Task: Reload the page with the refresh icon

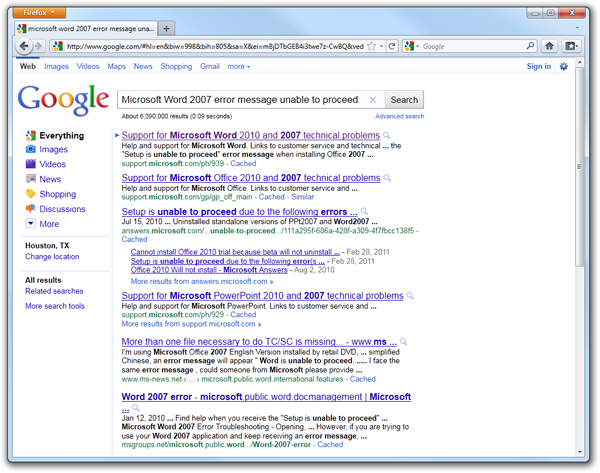Action: 392,46
